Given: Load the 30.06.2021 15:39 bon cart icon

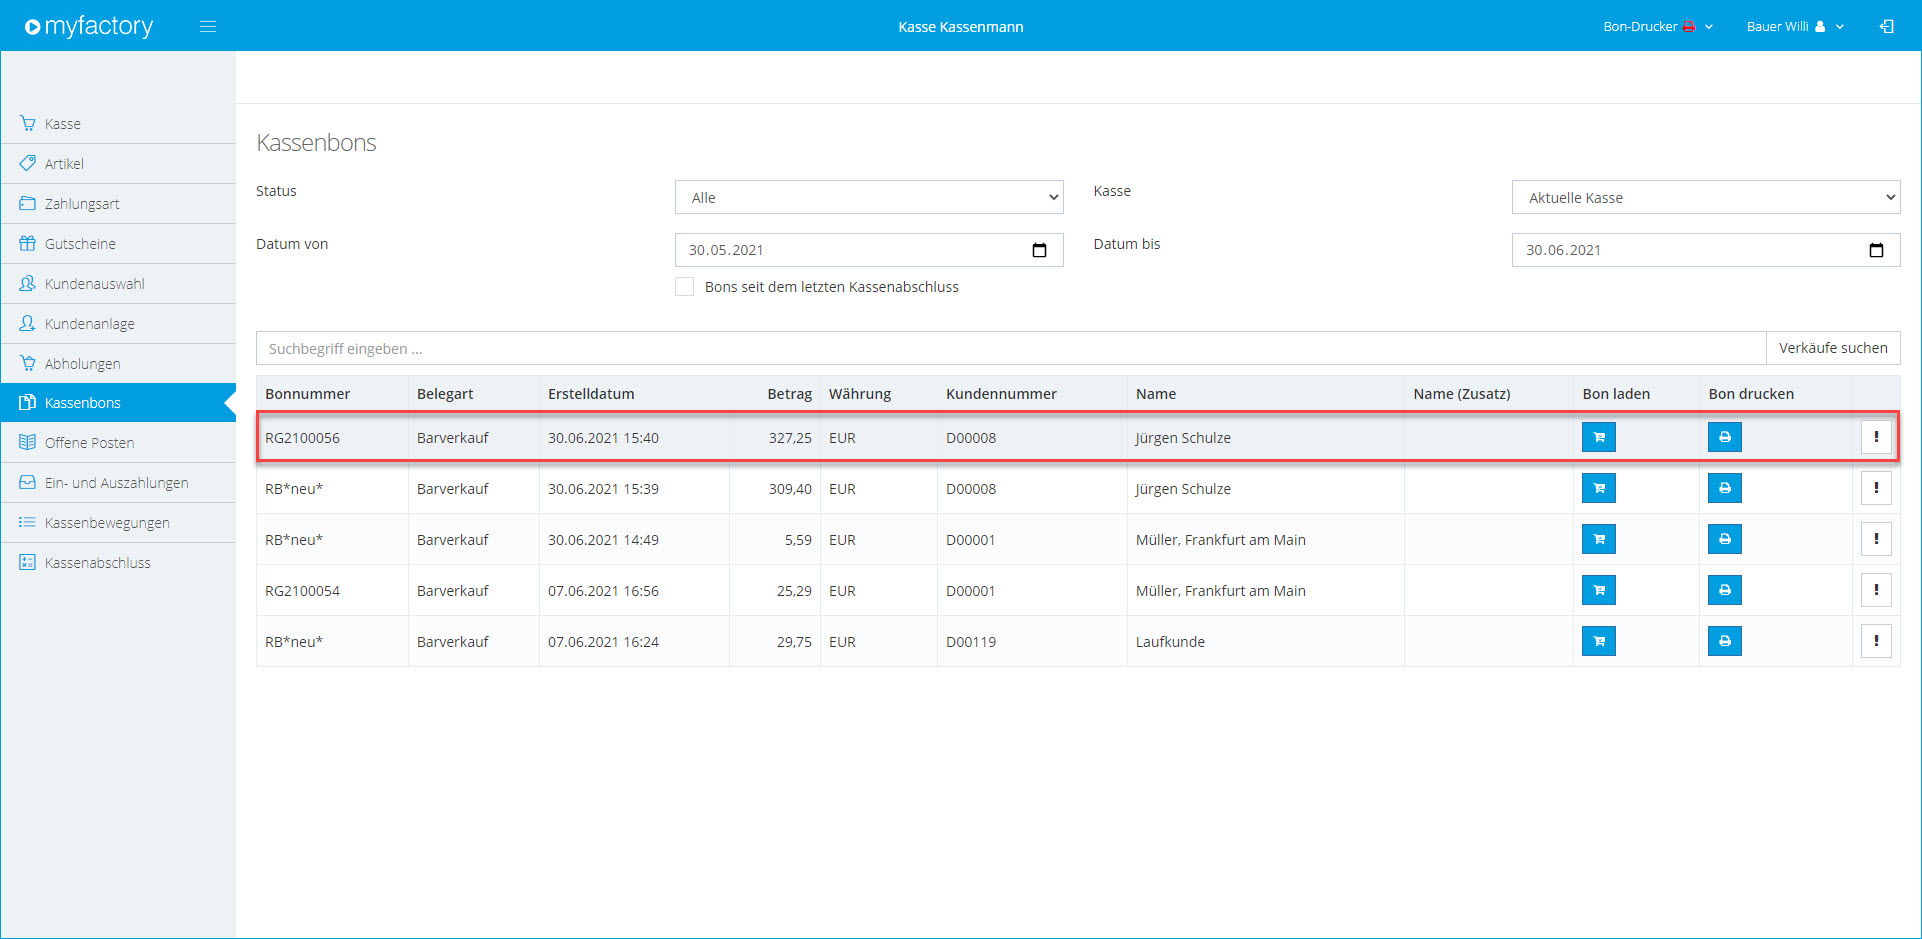Looking at the screenshot, I should pos(1599,488).
